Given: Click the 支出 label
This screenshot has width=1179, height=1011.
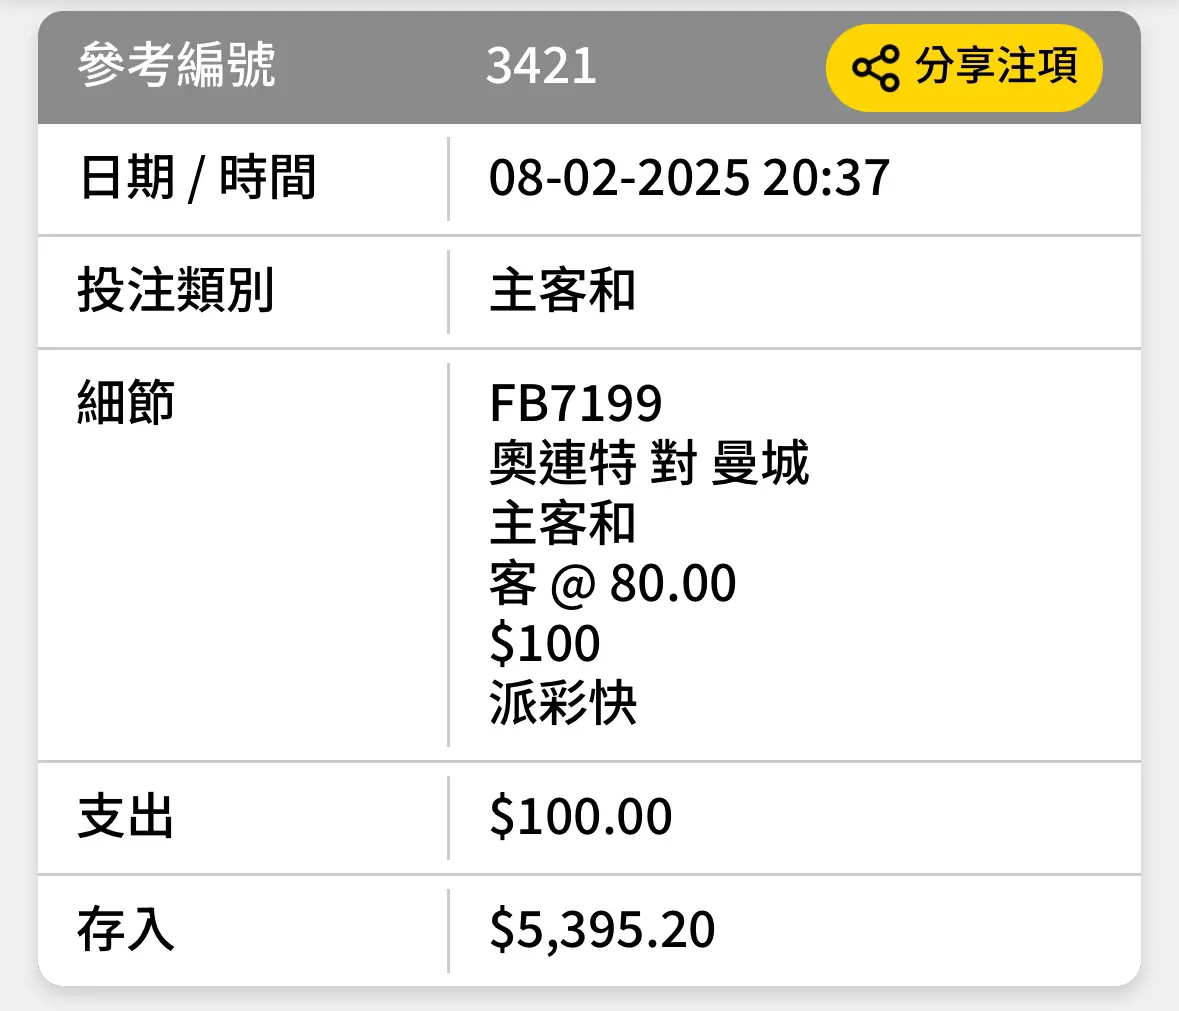Looking at the screenshot, I should tap(126, 816).
